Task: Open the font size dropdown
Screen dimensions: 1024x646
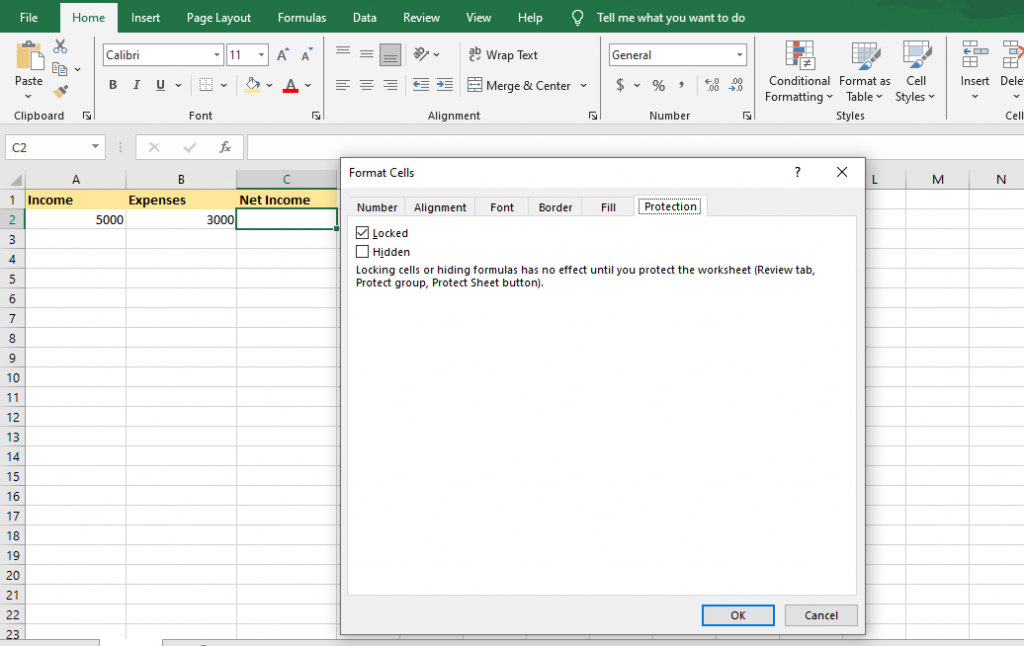Action: click(262, 55)
